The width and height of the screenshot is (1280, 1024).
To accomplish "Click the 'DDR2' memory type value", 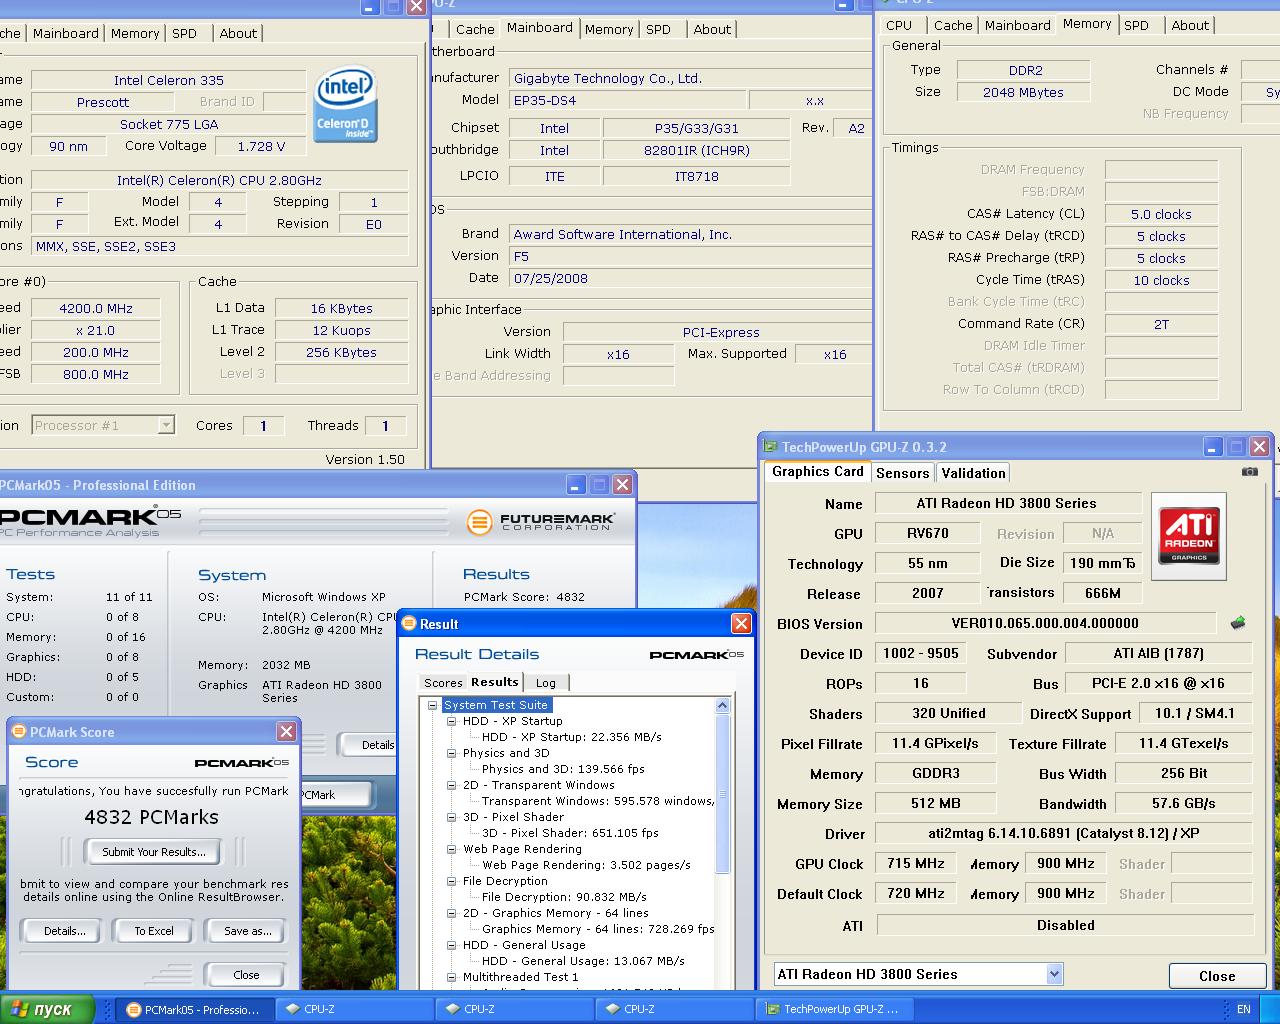I will click(1024, 70).
